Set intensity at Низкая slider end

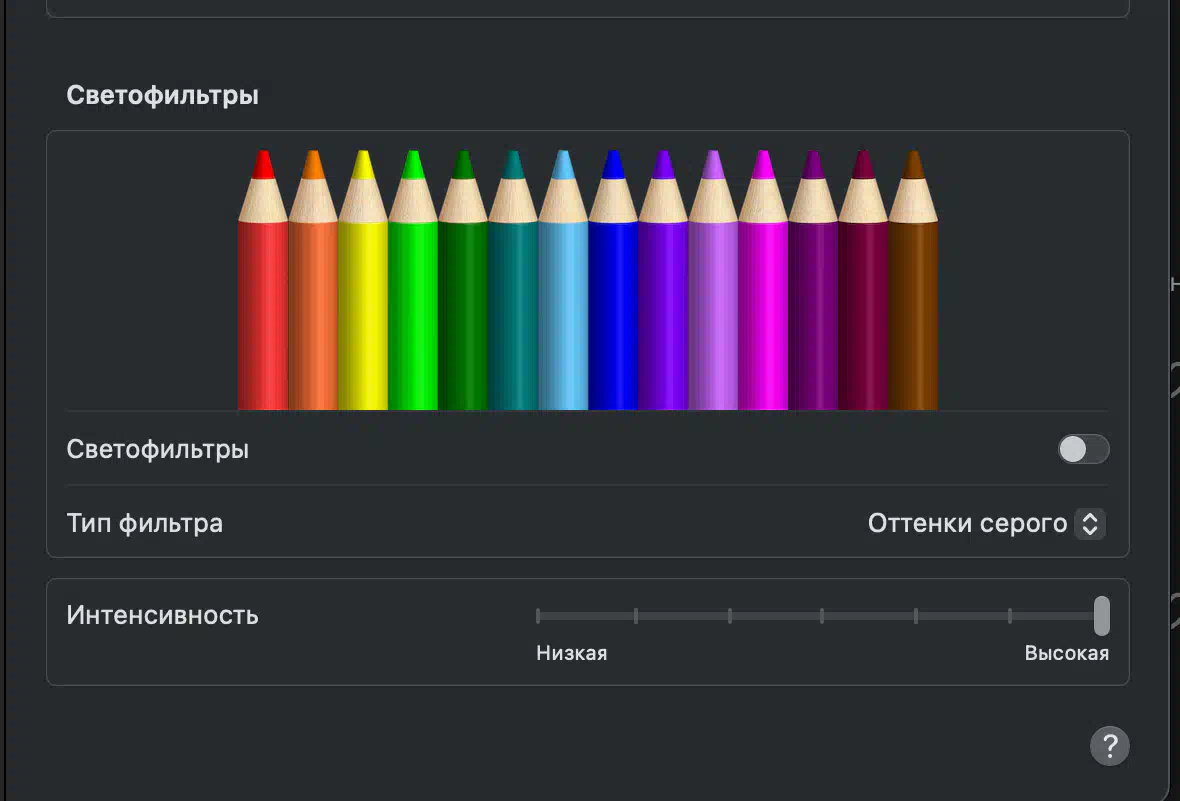click(538, 616)
